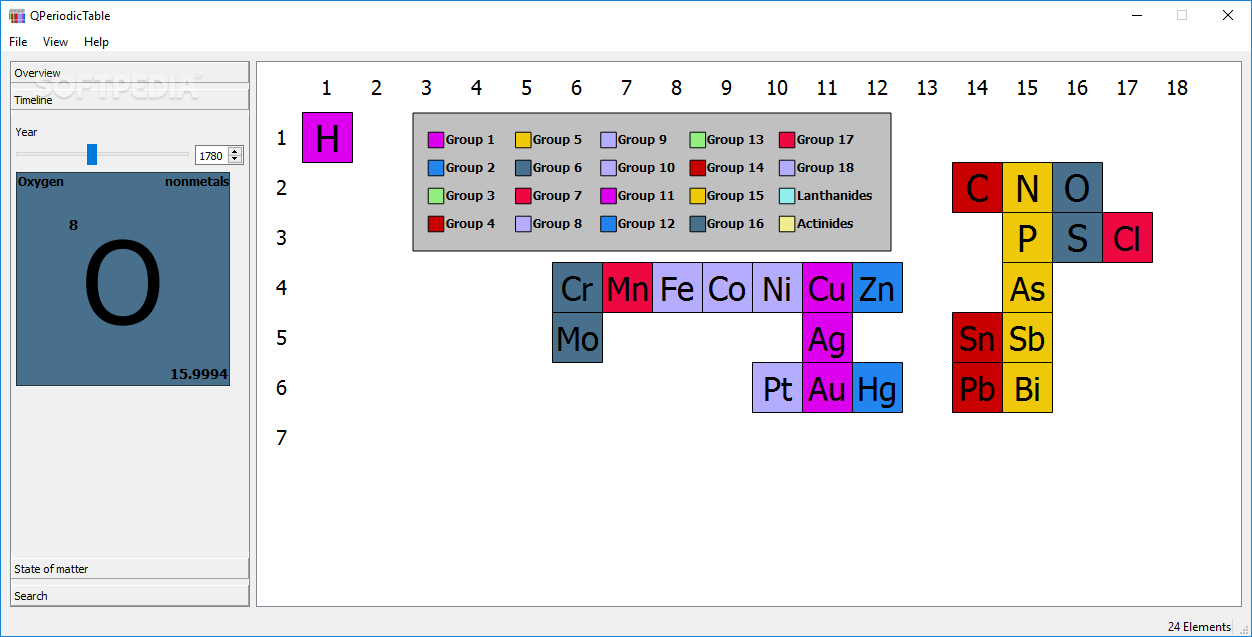1252x637 pixels.
Task: Click the QPeriodicTable app icon in title bar
Action: (16, 15)
